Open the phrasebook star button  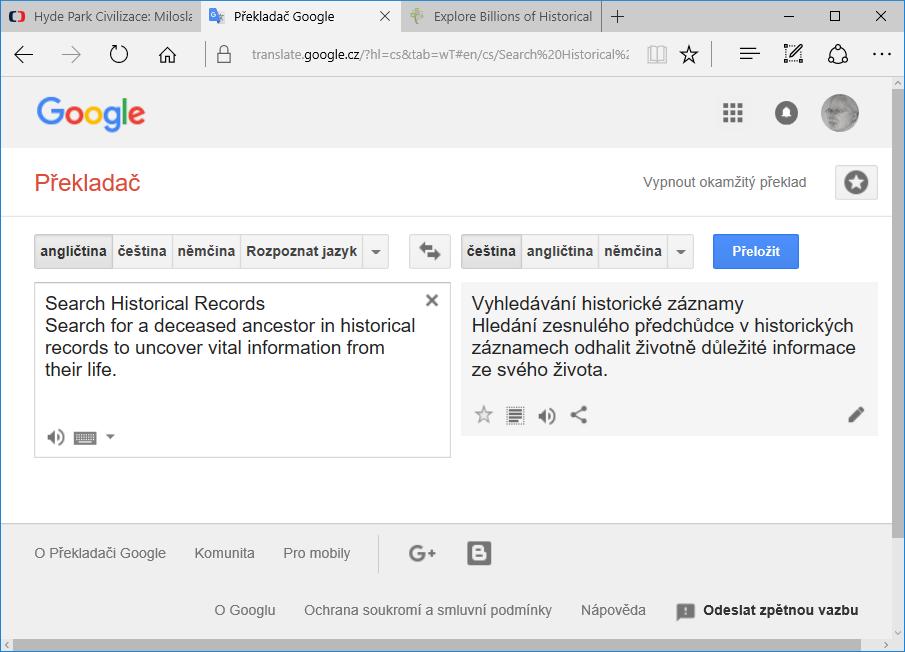pos(856,182)
